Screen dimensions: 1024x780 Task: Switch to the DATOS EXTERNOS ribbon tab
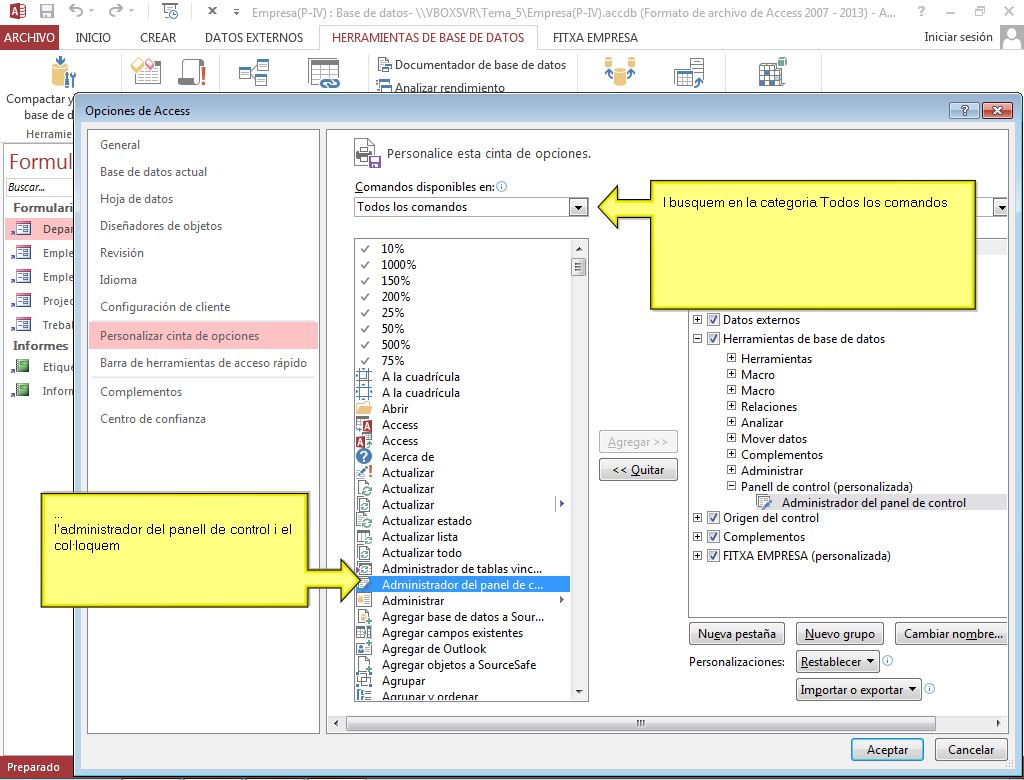pyautogui.click(x=254, y=38)
